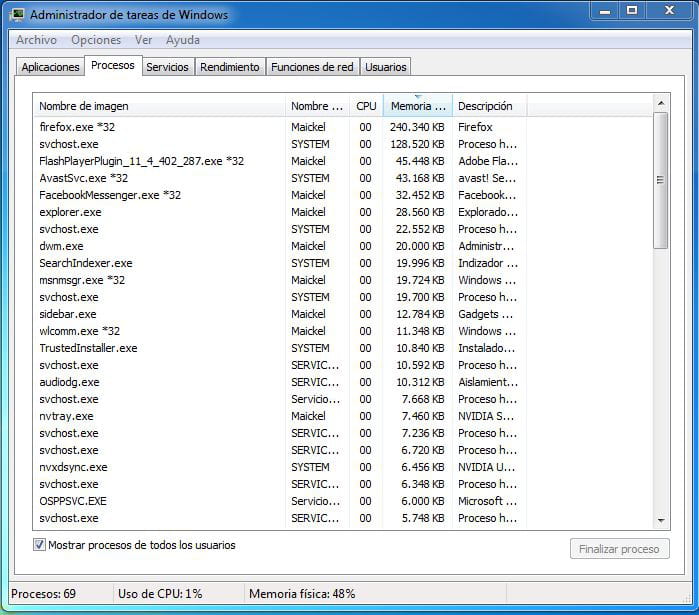Image resolution: width=699 pixels, height=615 pixels.
Task: Select svchost.exe using 6.348 KB
Action: (280, 484)
